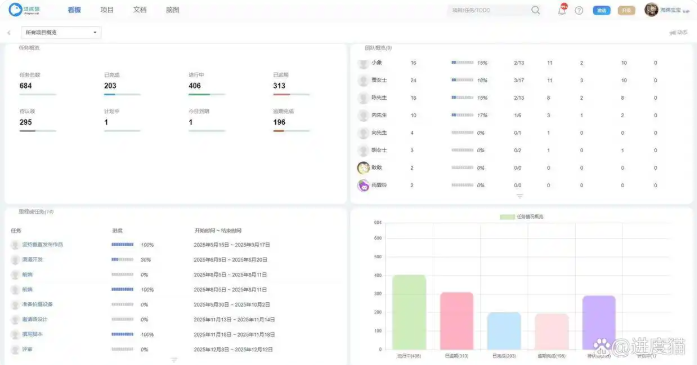Viewport: 697px width, 365px height.
Task: Switch to the 文档 tab
Action: (x=140, y=10)
